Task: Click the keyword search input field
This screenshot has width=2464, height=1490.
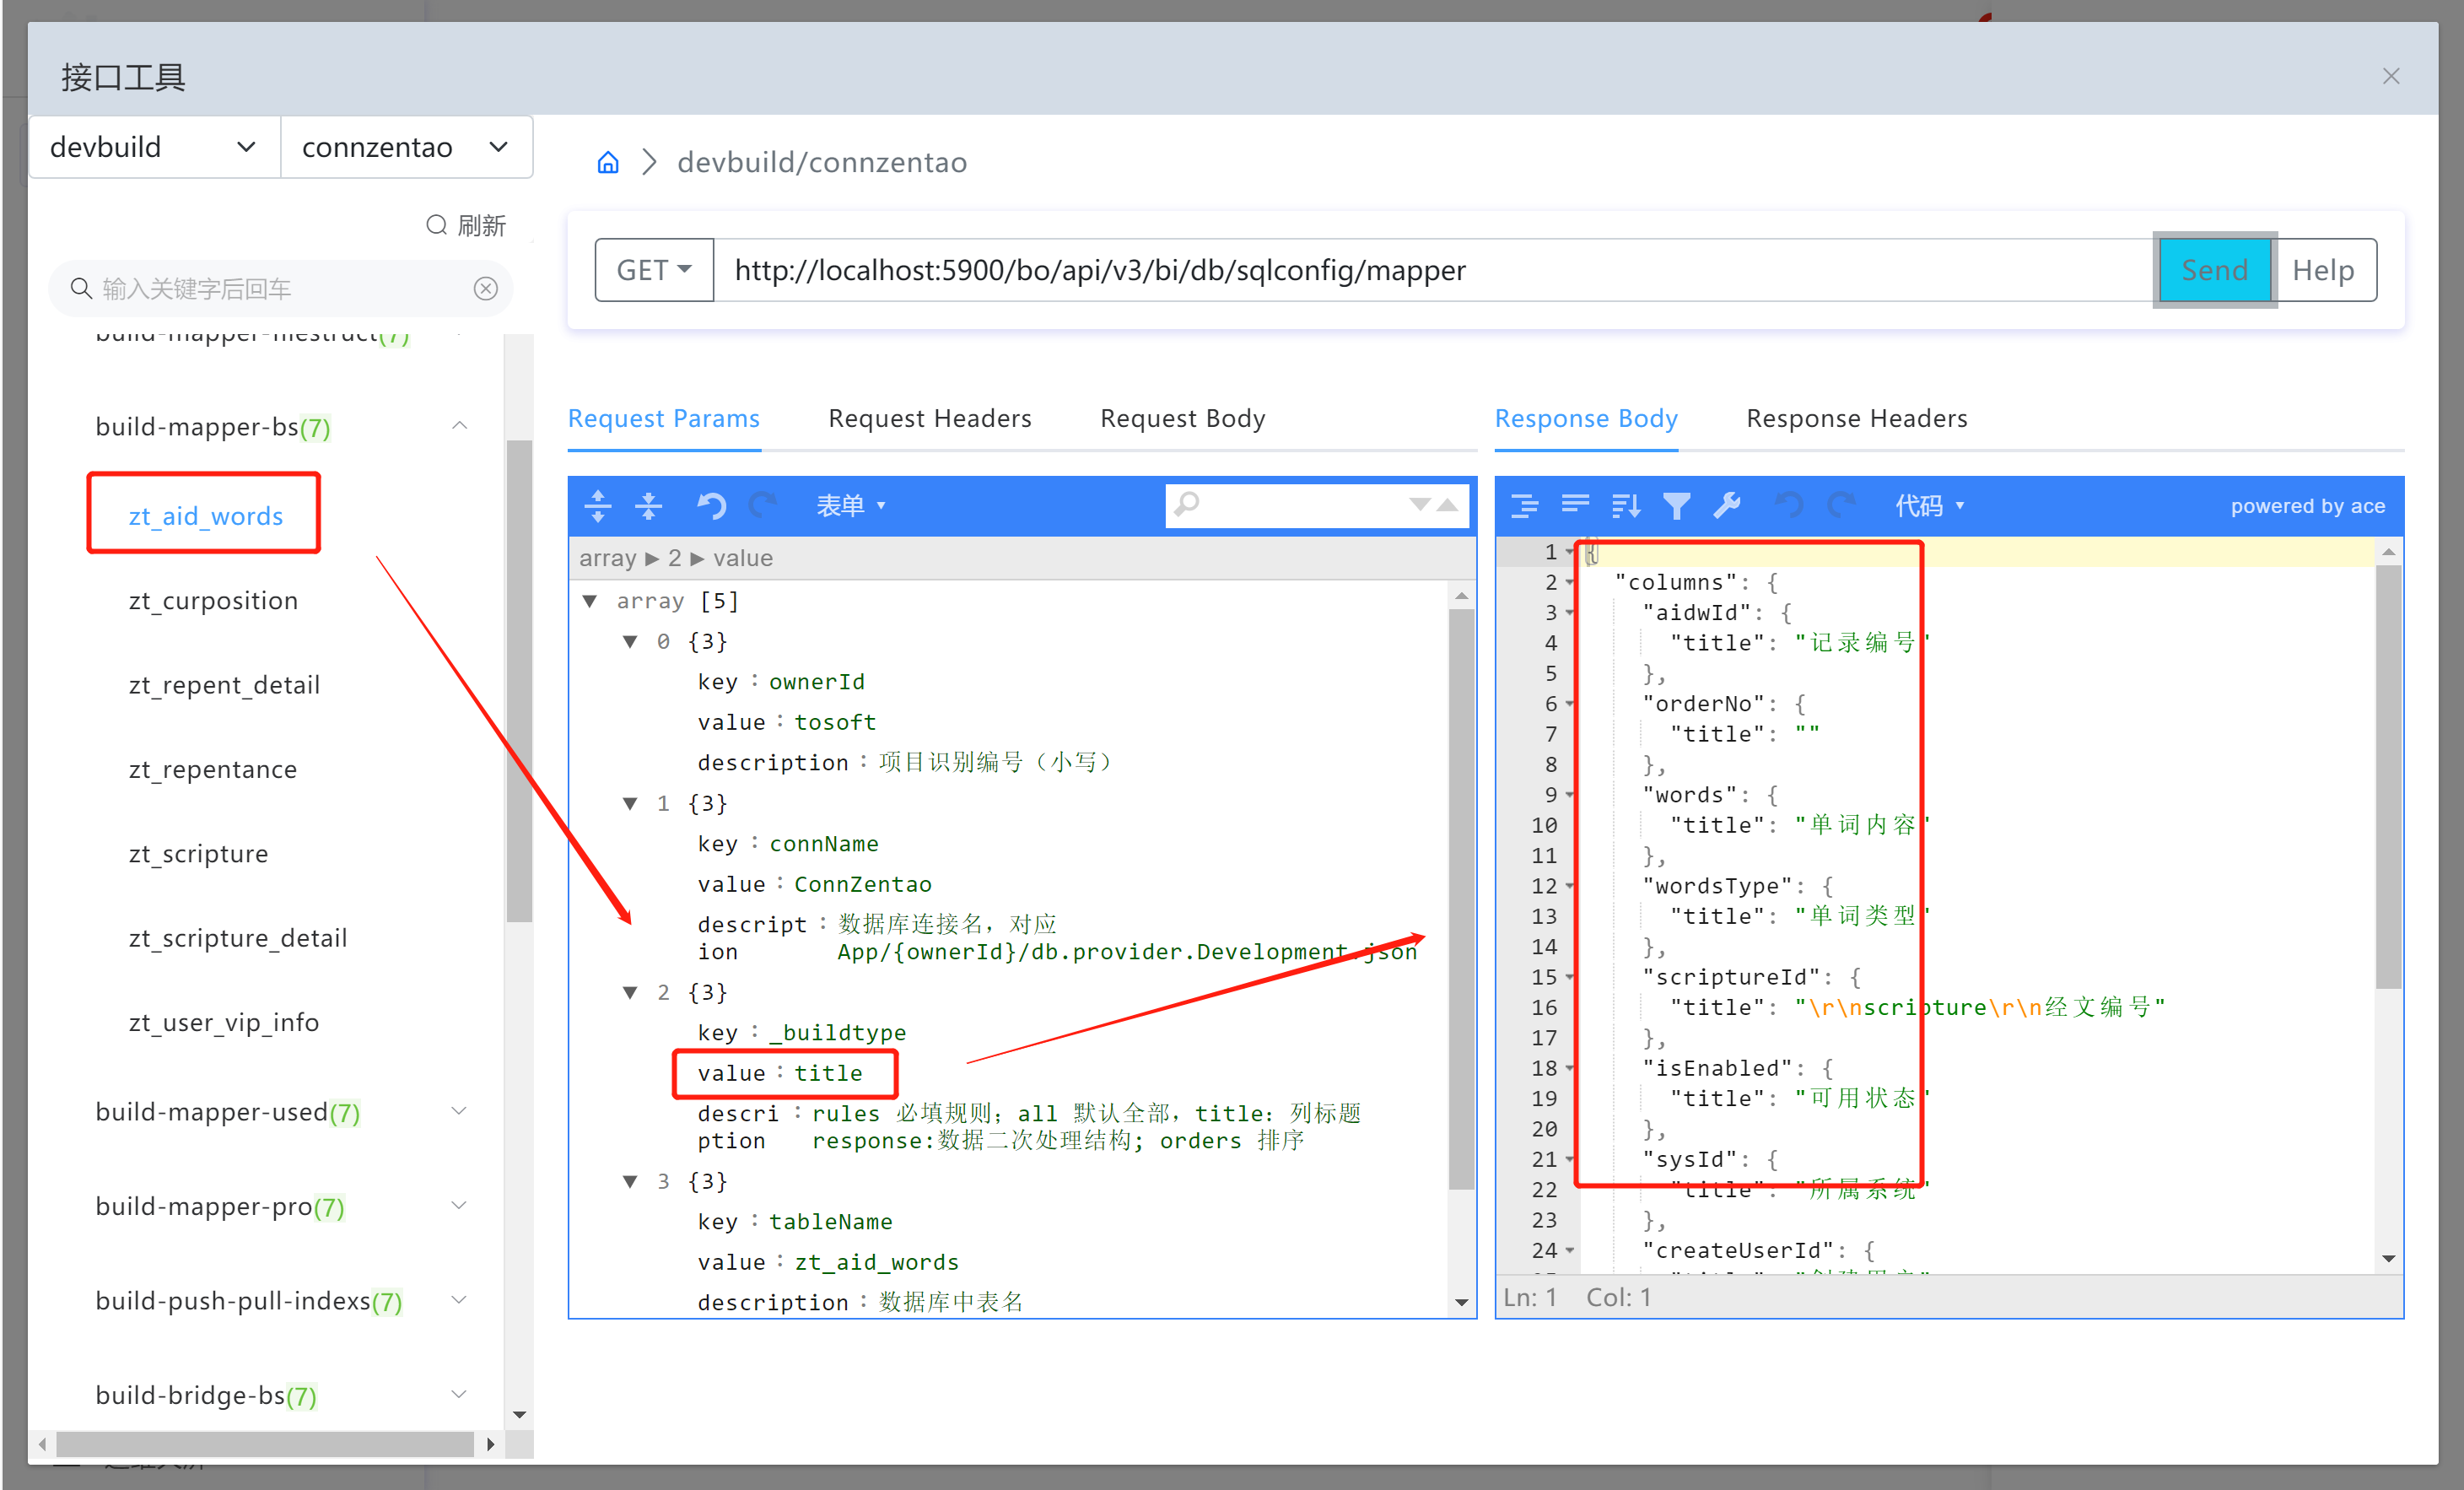Action: tap(283, 289)
